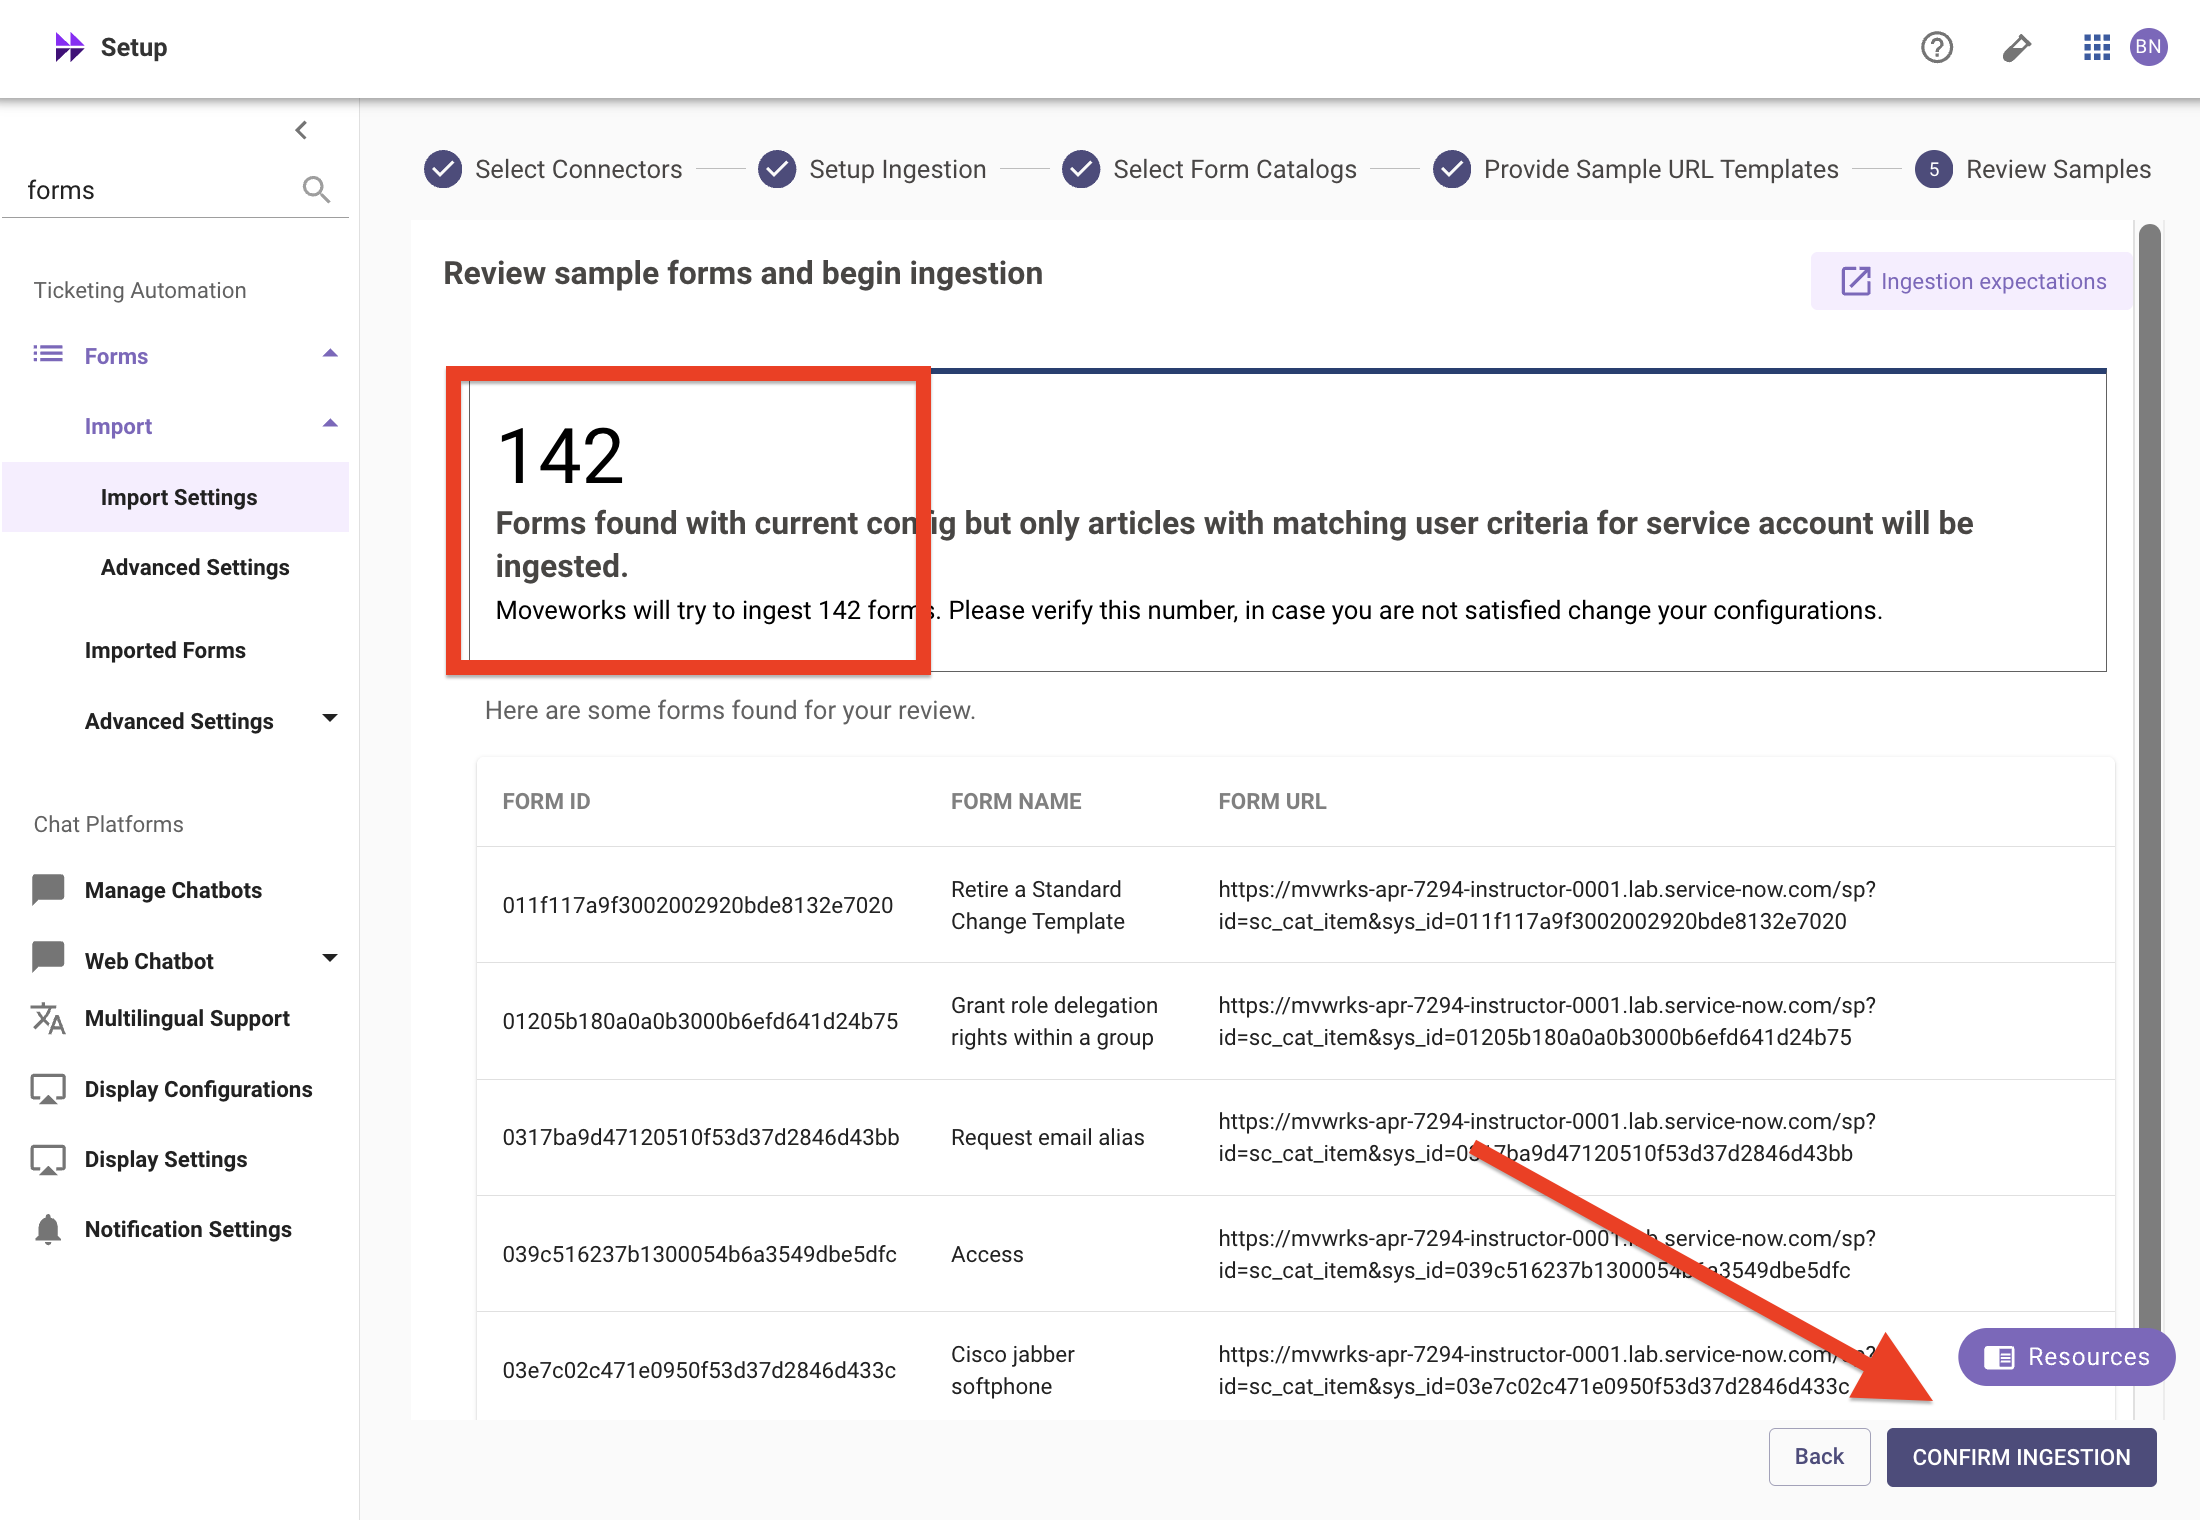The height and width of the screenshot is (1520, 2200).
Task: Go to Manage Chatbots
Action: coord(173,890)
